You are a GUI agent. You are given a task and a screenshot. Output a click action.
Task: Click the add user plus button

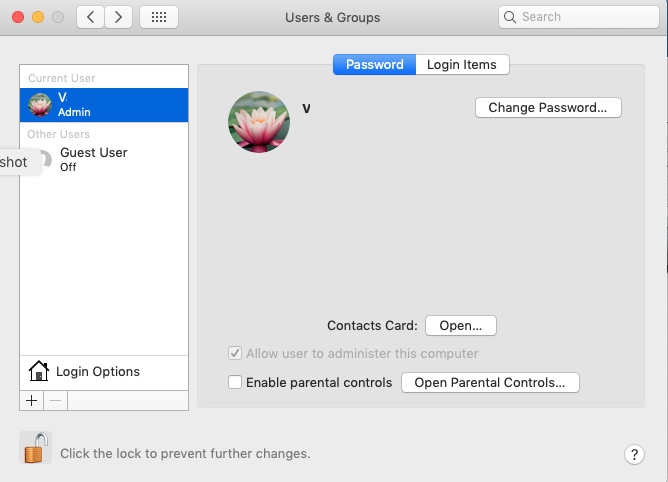pos(31,400)
